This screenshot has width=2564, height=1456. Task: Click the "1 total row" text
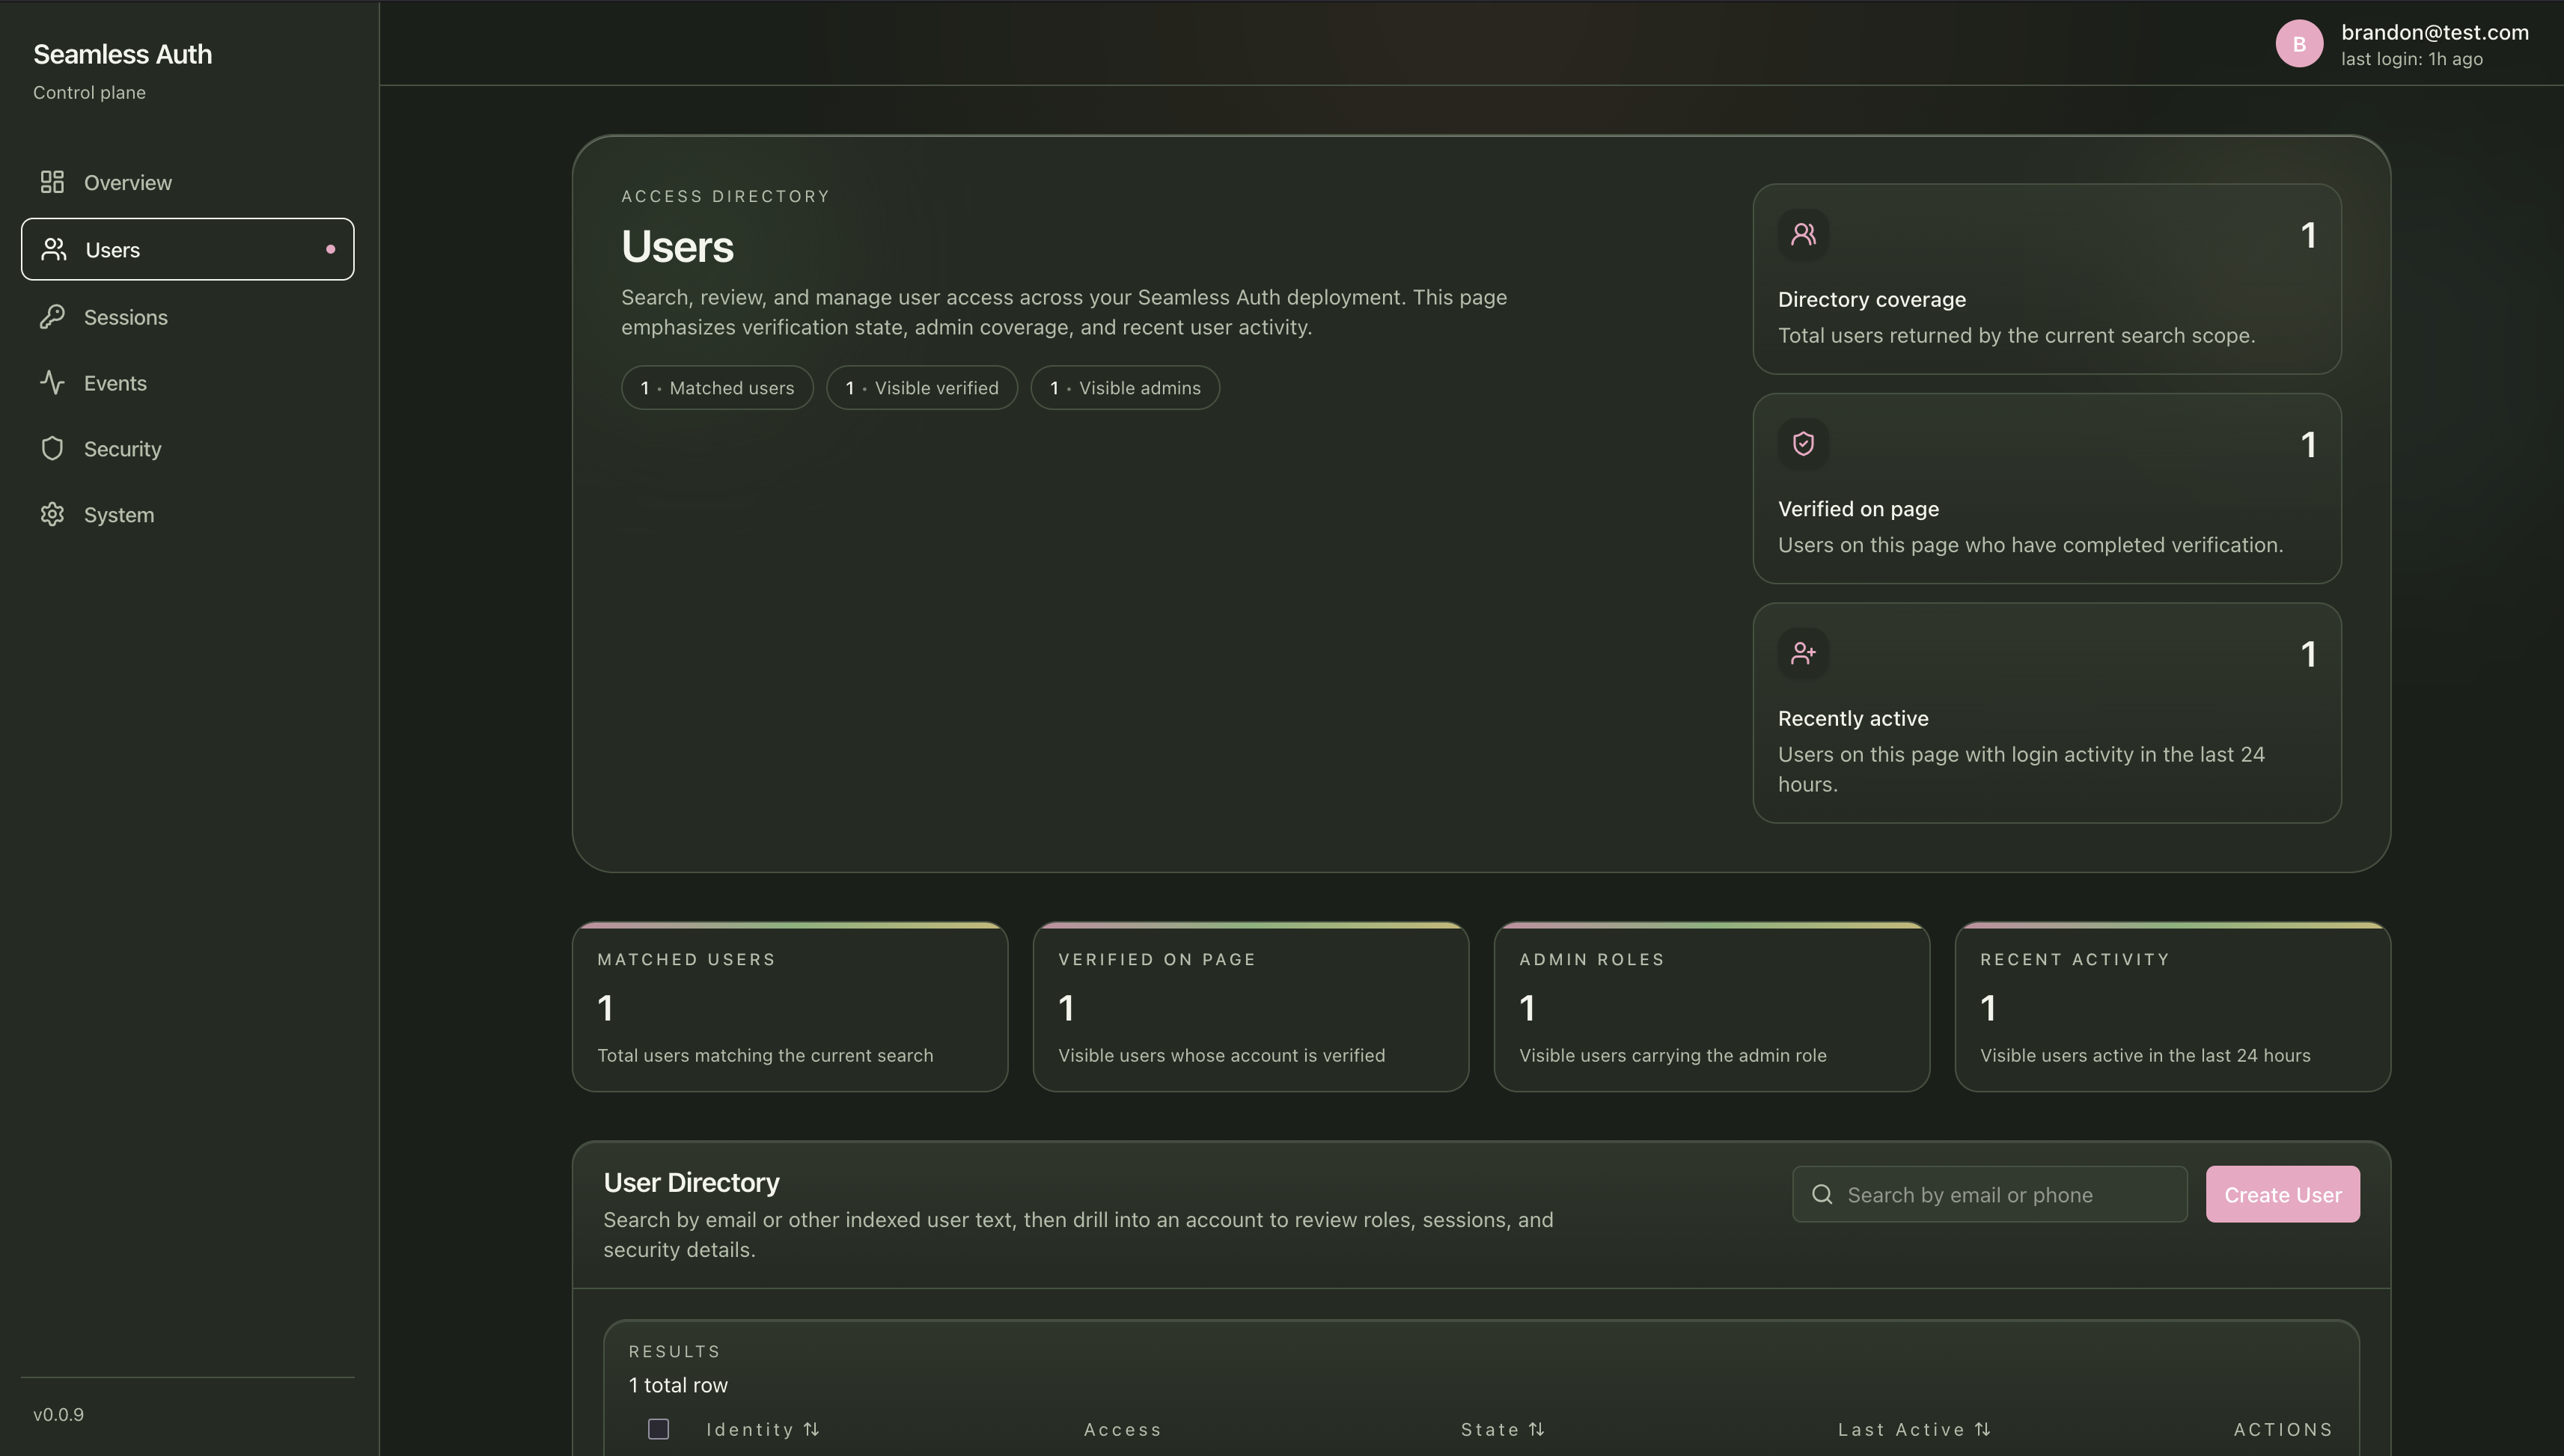click(678, 1385)
